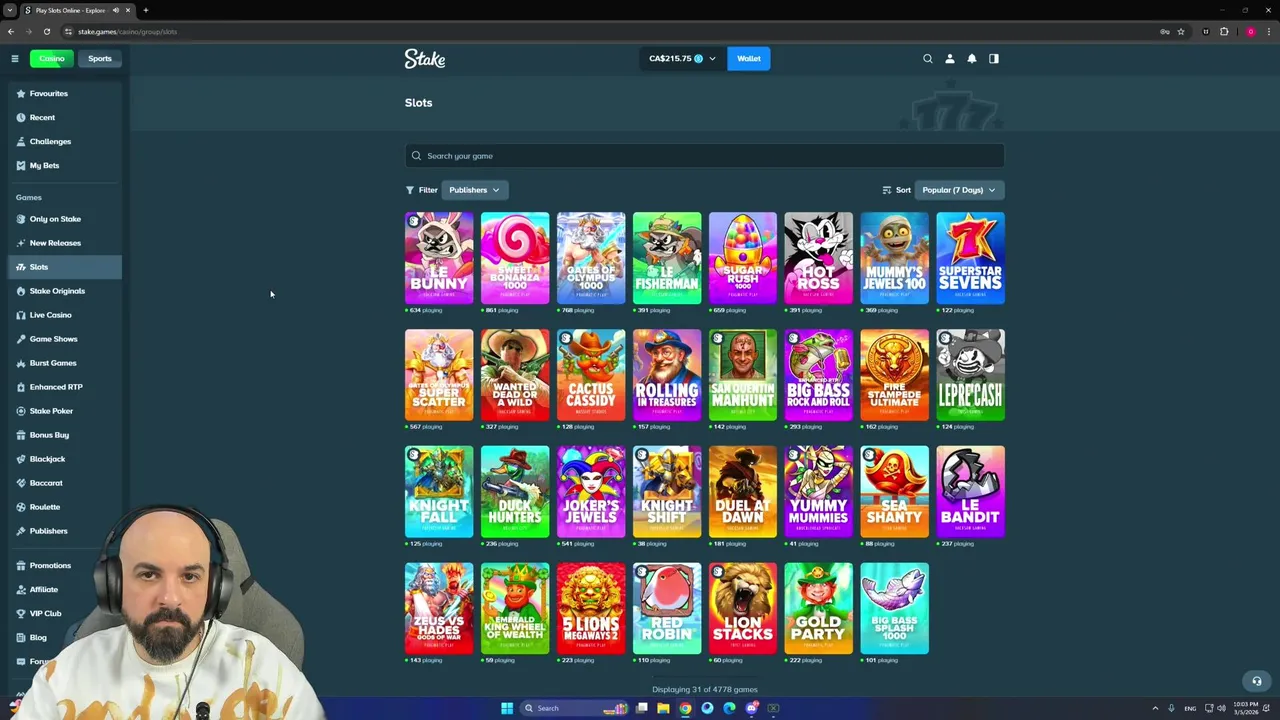Open Superstar Sevens thumbnail
Viewport: 1280px width, 720px height.
pos(971,258)
